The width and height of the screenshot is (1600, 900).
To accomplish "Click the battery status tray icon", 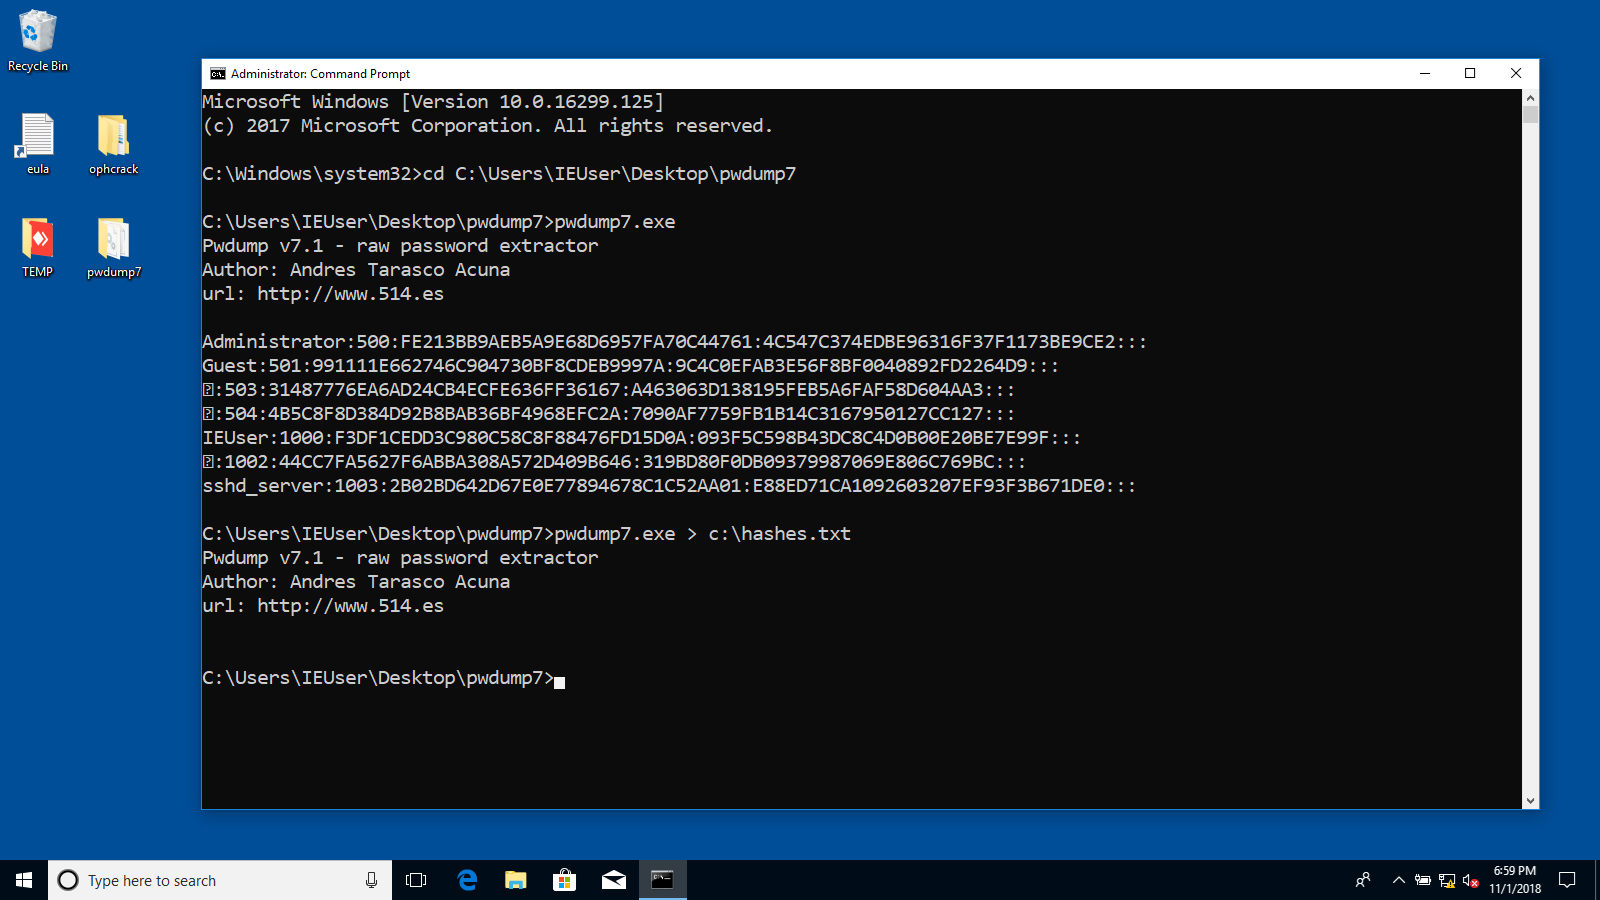I will 1422,880.
